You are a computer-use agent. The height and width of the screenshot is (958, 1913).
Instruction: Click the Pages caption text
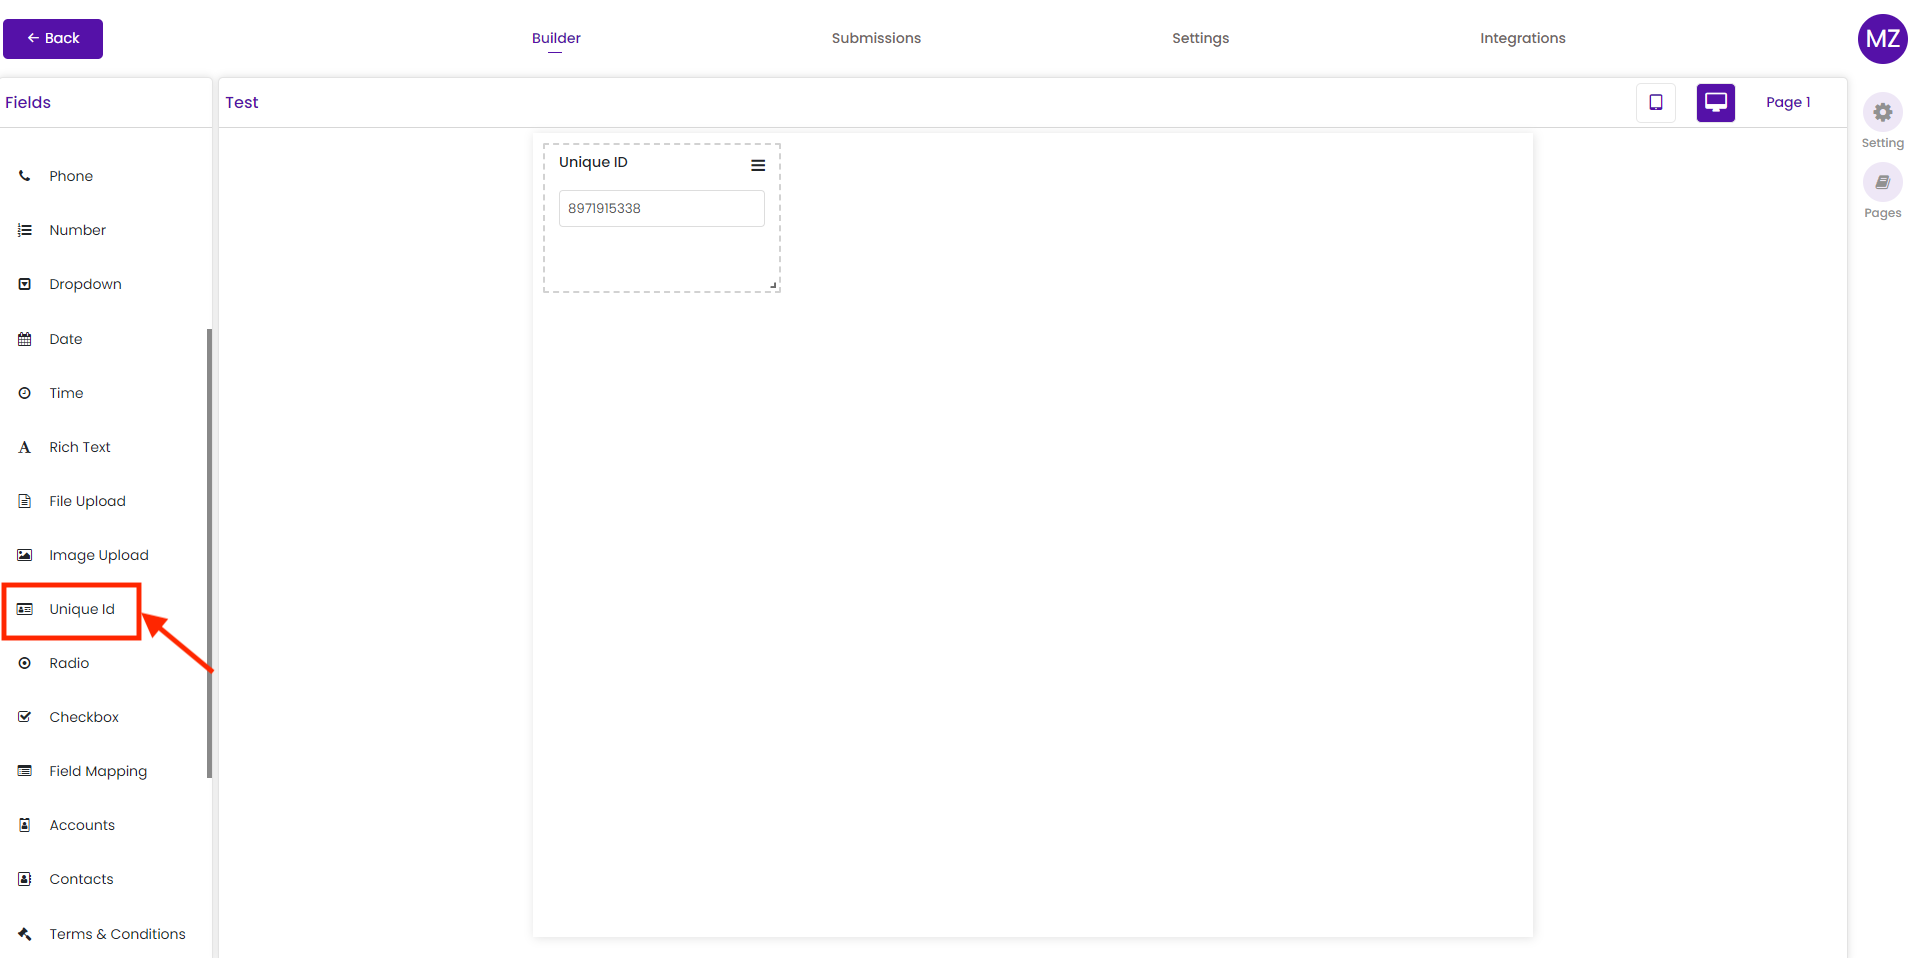1883,213
